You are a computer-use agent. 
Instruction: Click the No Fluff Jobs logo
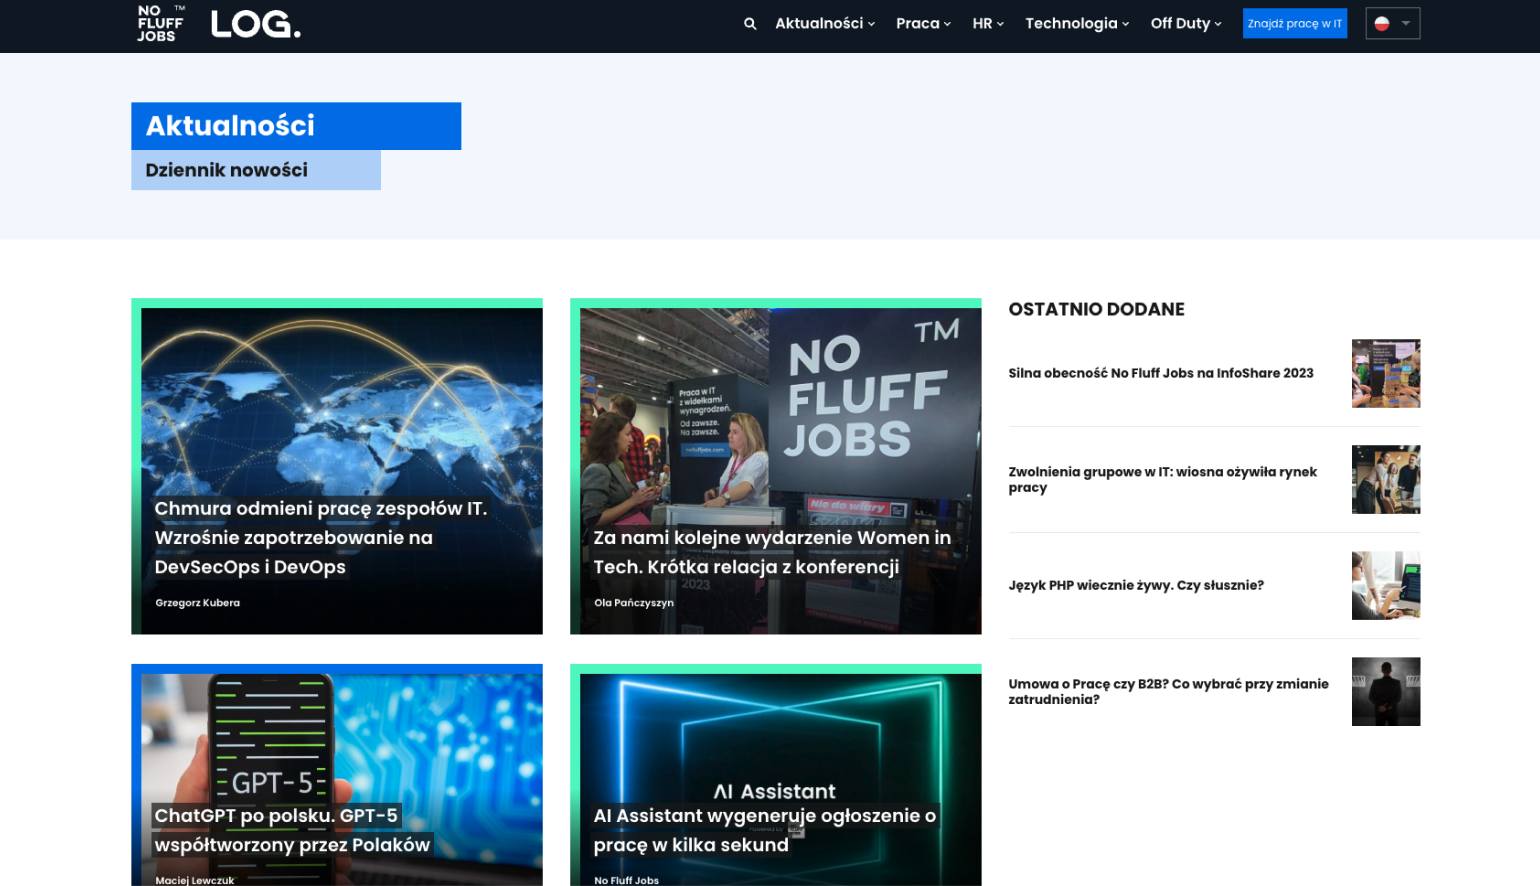pyautogui.click(x=161, y=23)
